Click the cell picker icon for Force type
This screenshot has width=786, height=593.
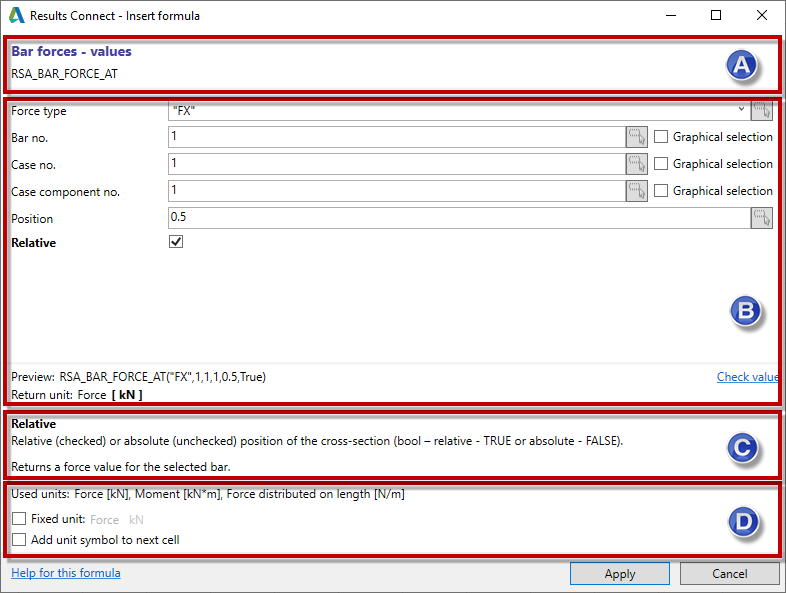click(761, 110)
